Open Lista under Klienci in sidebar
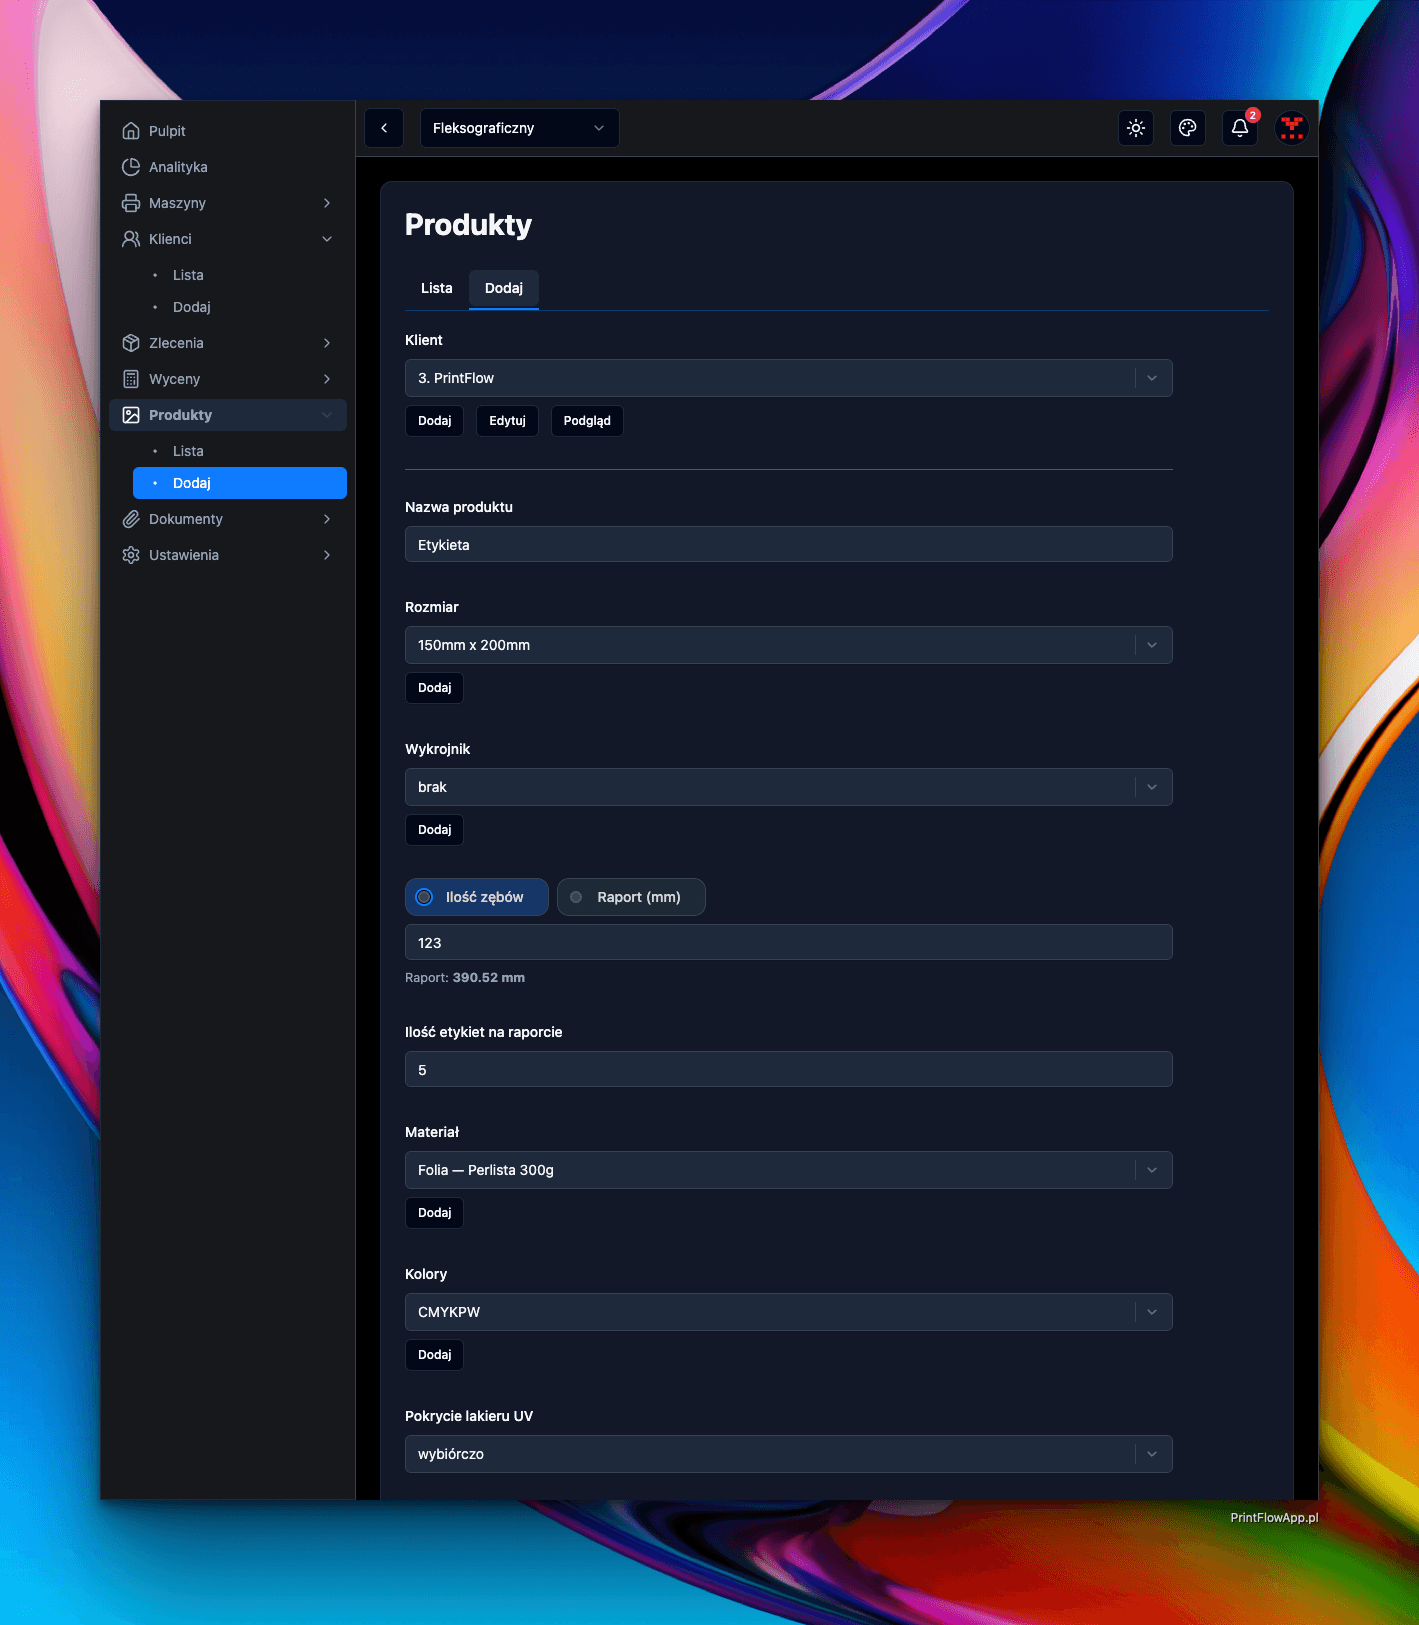 click(188, 275)
